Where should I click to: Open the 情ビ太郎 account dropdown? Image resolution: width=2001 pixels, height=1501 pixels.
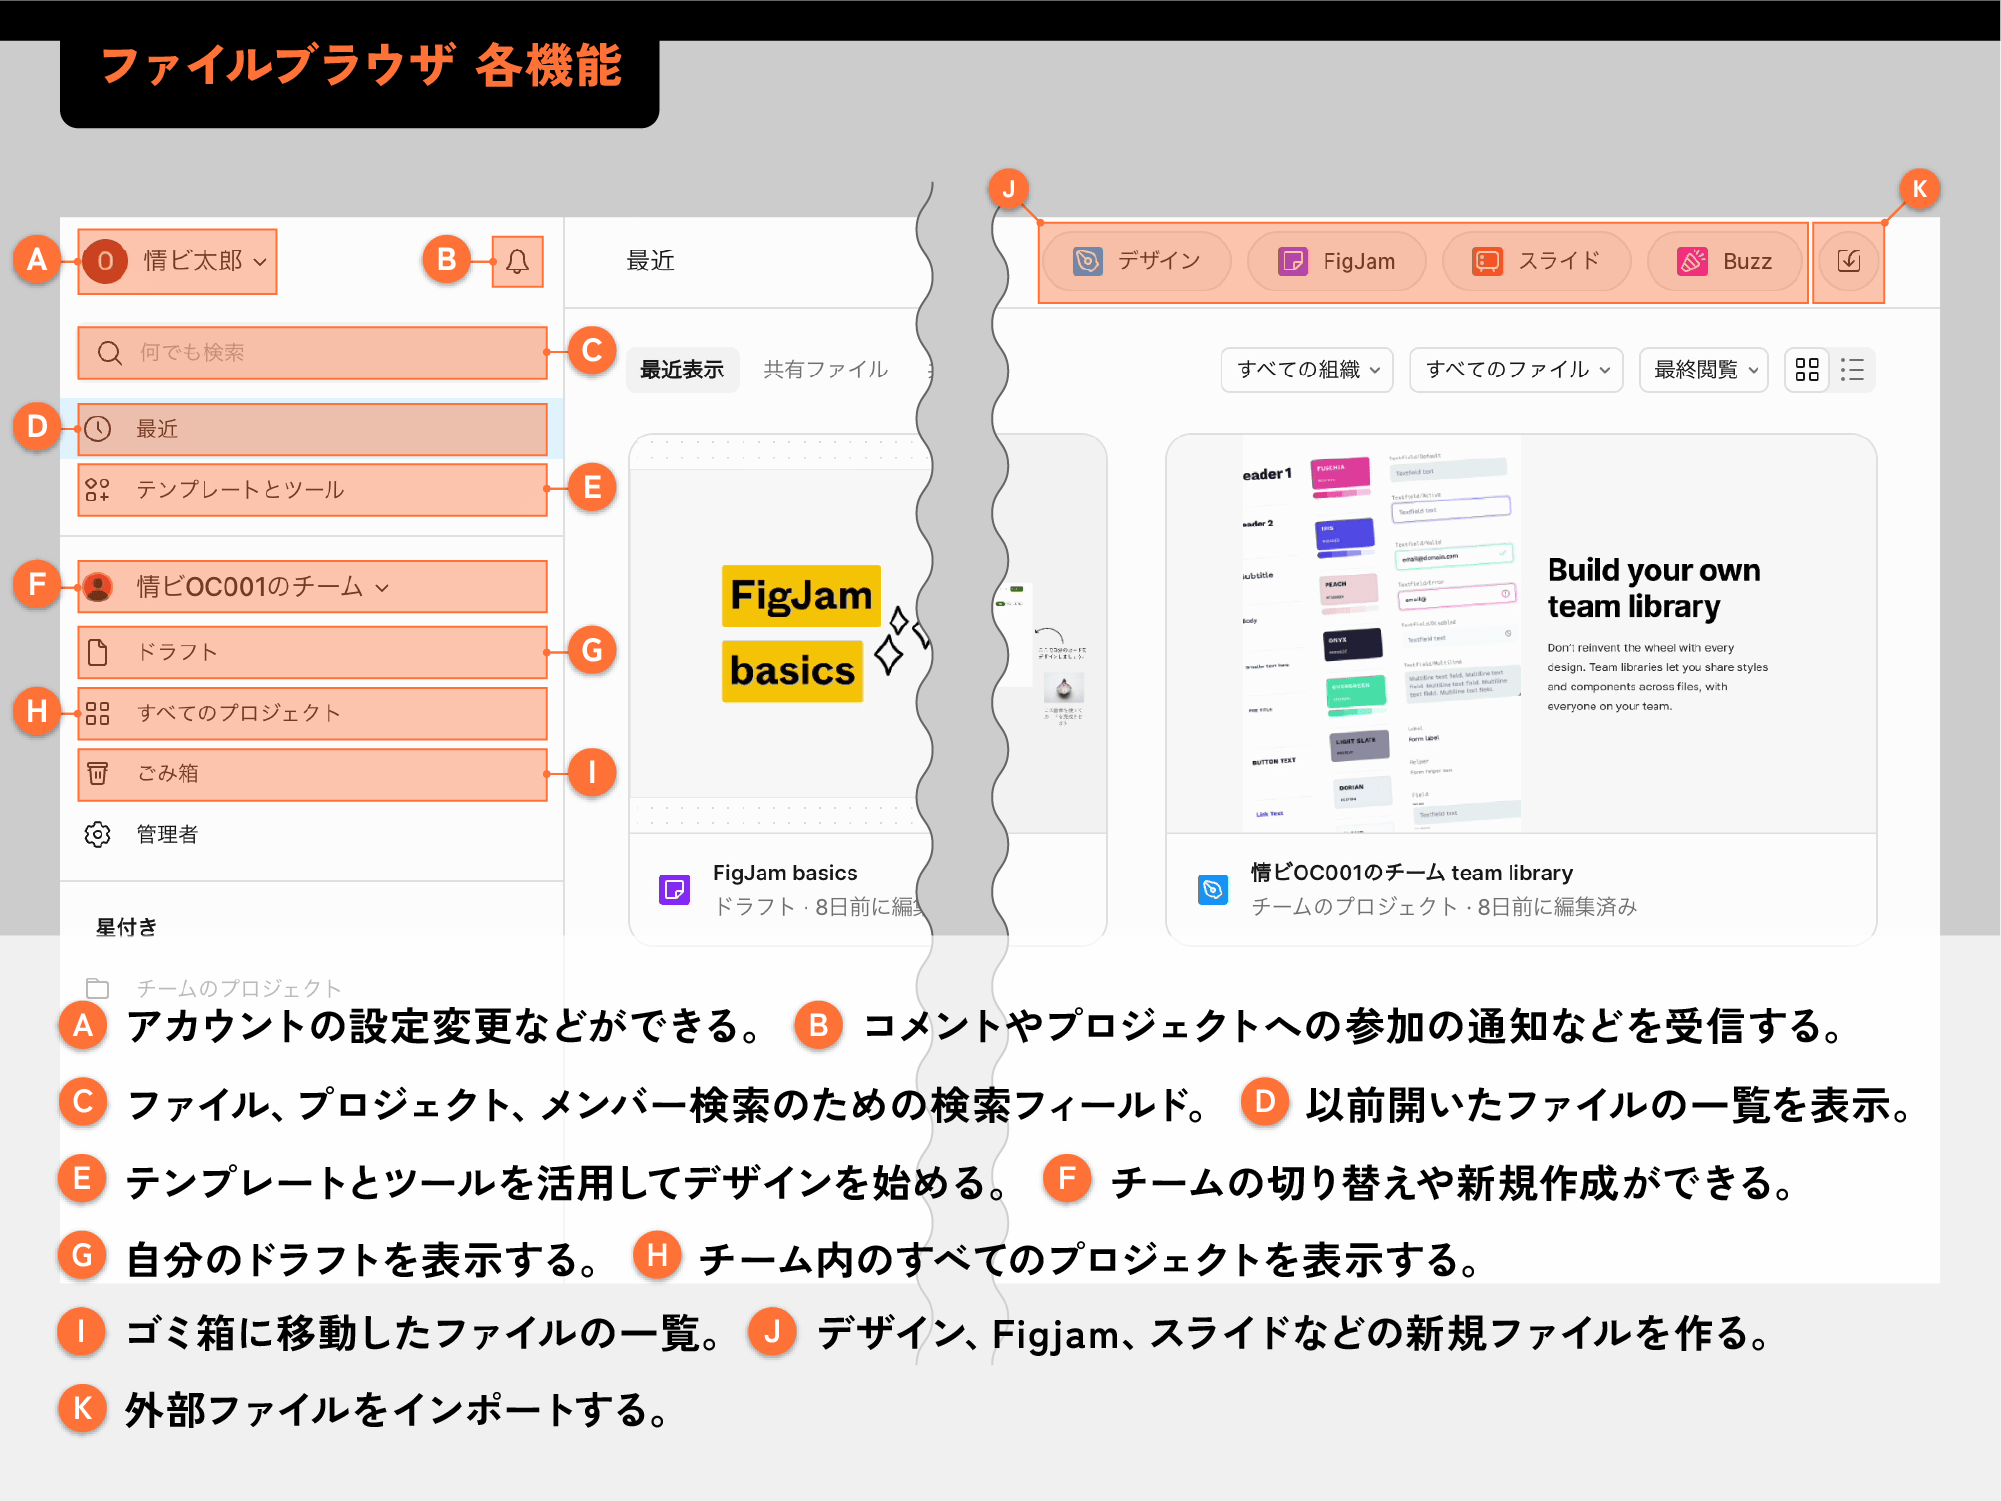coord(177,261)
